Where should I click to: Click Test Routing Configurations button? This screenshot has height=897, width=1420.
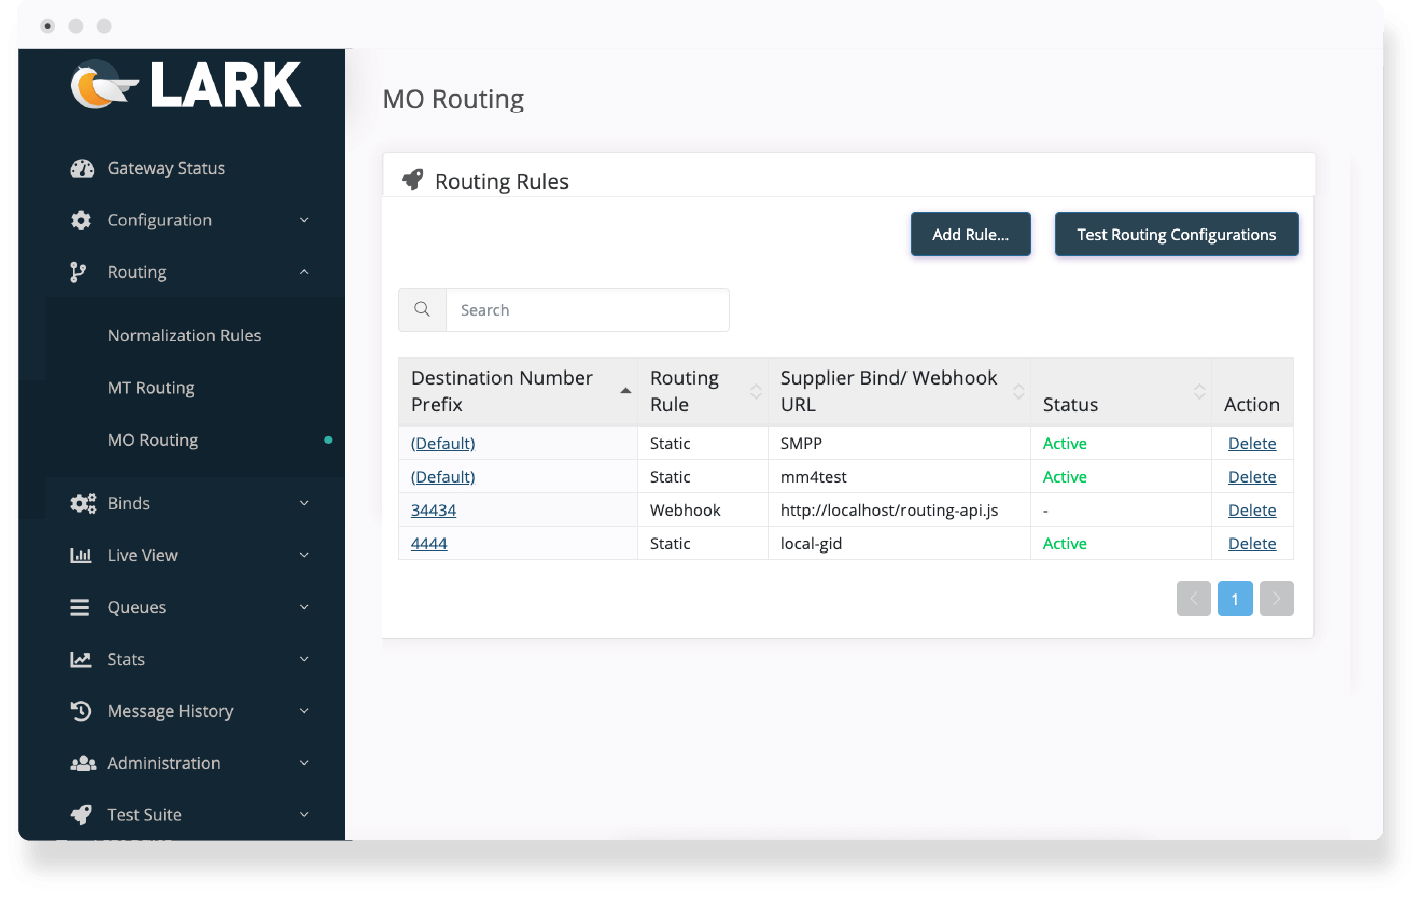[x=1177, y=234]
